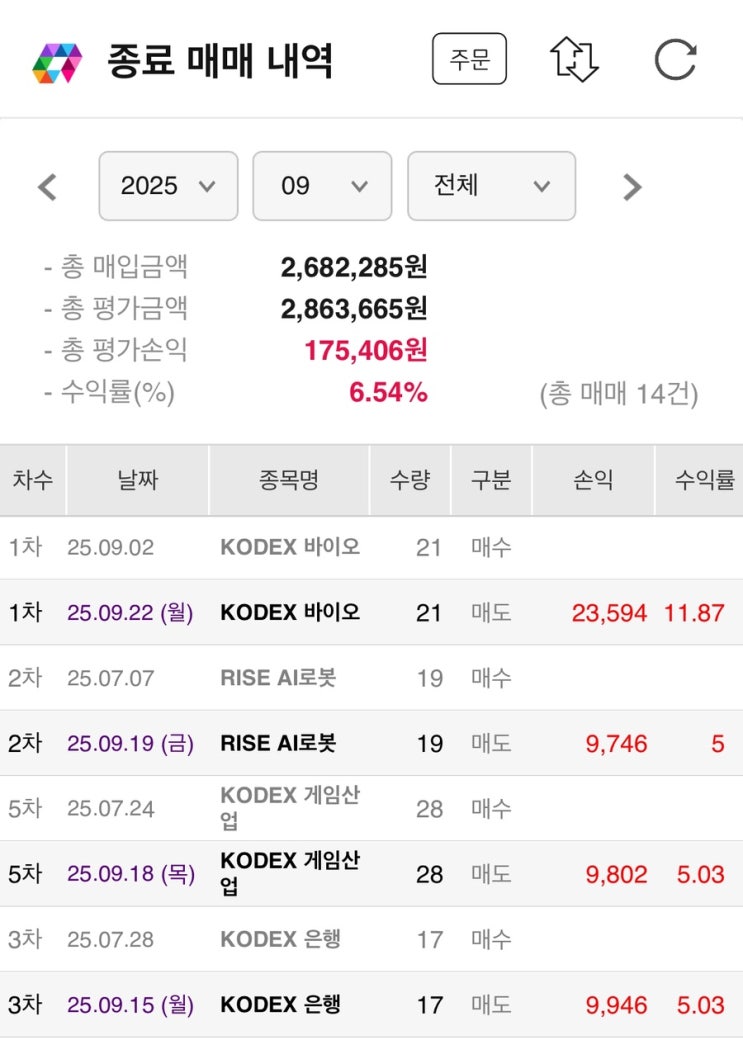This screenshot has width=743, height=1040.
Task: Go to previous month with left arrow
Action: pos(47,187)
